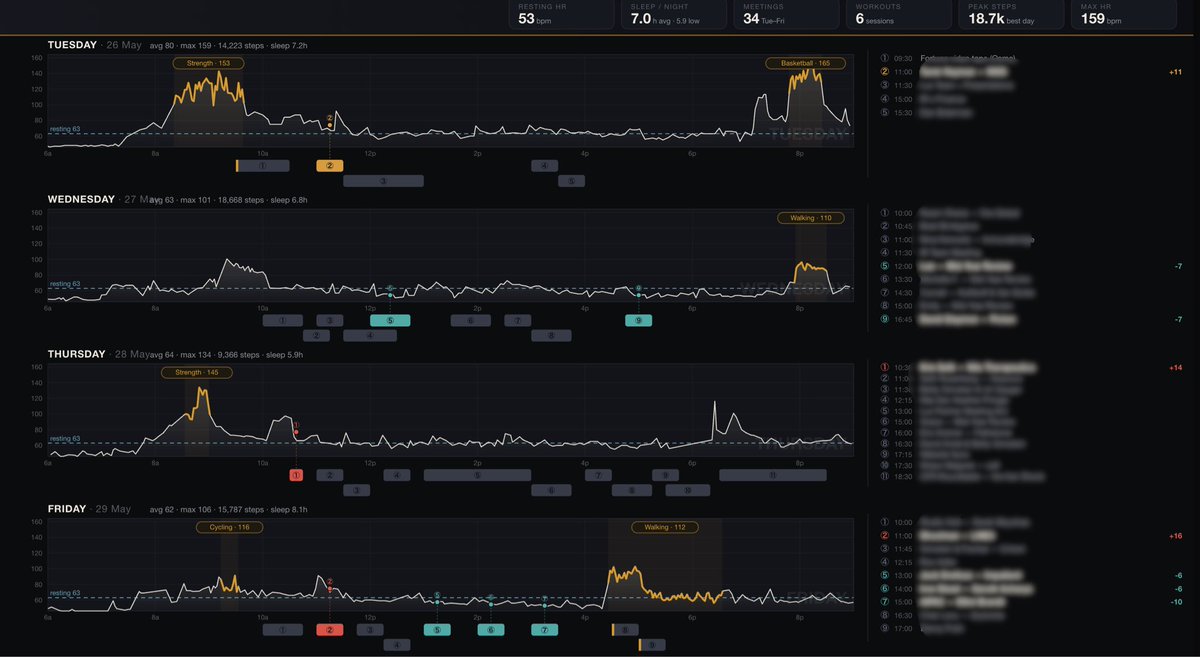Click the '+16' value in Friday's list
The height and width of the screenshot is (657, 1200).
click(1175, 536)
